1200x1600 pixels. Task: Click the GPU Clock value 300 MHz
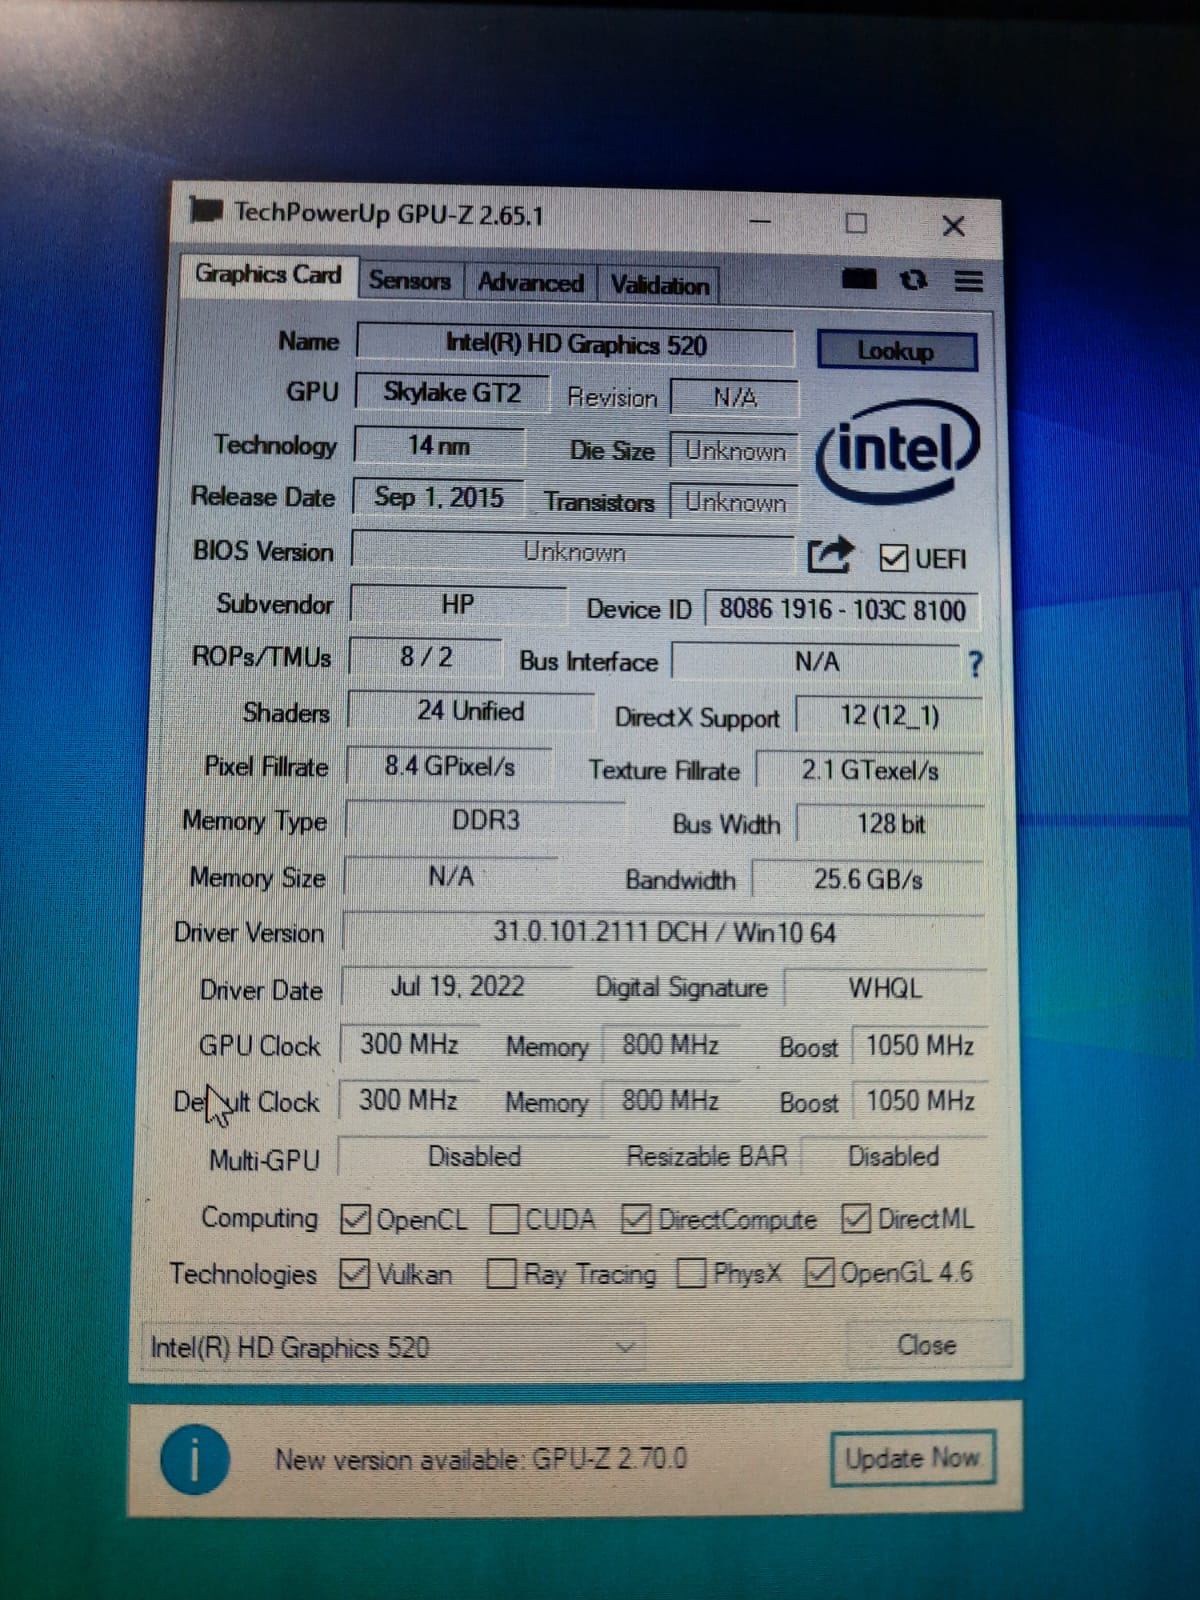pos(409,1045)
